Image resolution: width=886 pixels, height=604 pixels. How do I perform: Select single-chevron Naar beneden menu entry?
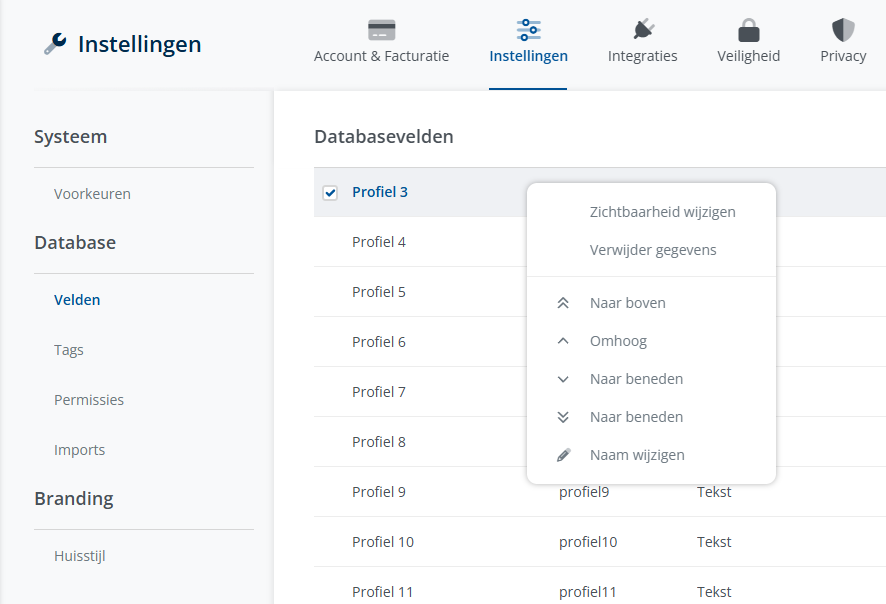coord(636,379)
